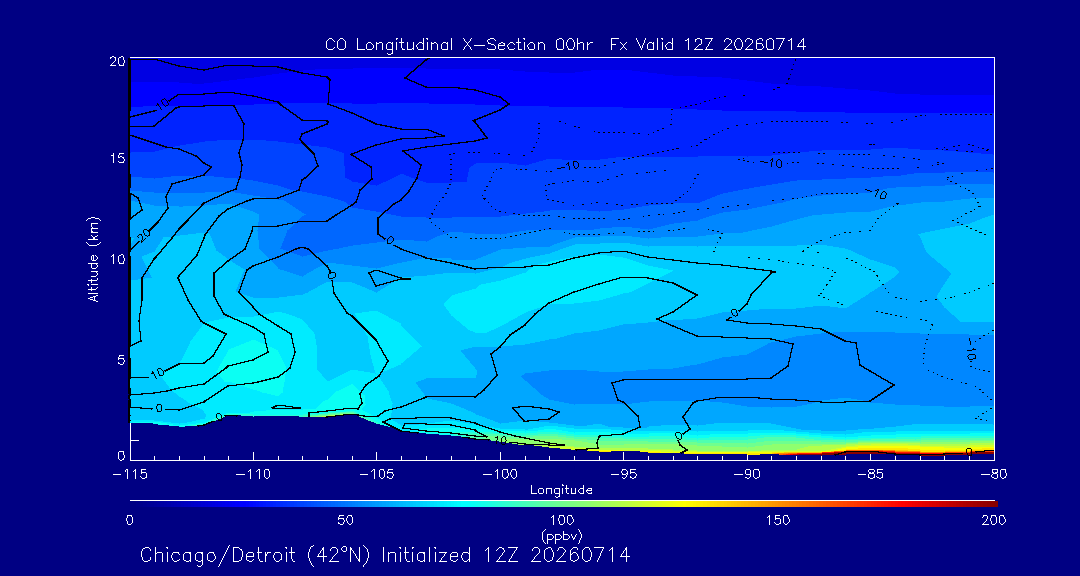Click the Longitude axis label
Image resolution: width=1080 pixels, height=576 pixels.
(x=561, y=490)
